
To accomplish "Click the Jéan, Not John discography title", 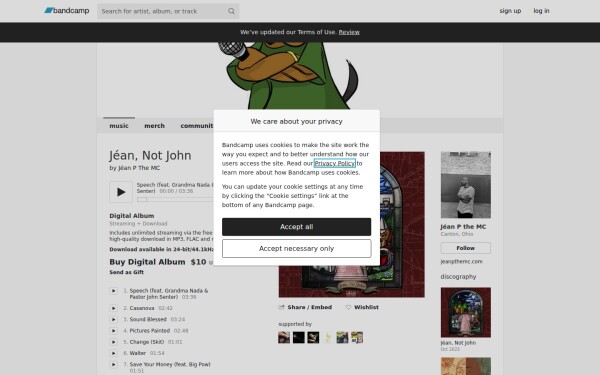I will 458,343.
